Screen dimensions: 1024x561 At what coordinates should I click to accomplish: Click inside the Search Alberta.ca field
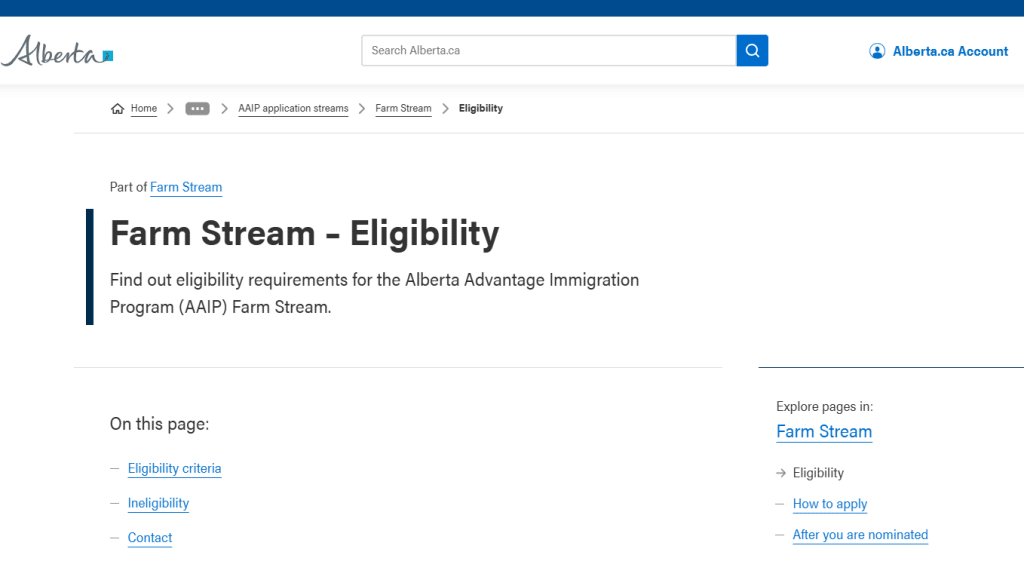pos(548,51)
